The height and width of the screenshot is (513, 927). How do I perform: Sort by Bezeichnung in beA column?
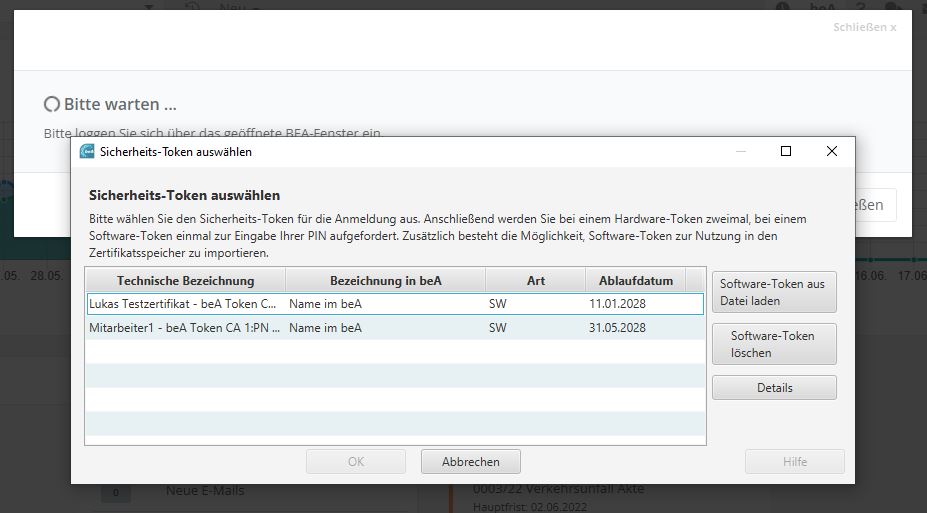(385, 280)
